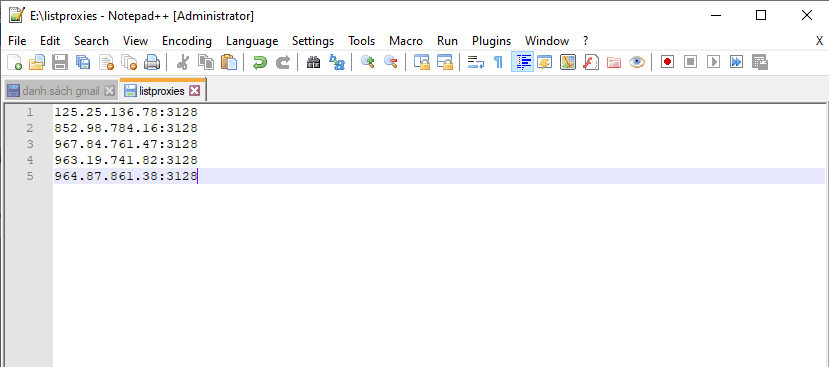Open the Tools menu
The image size is (829, 367).
(362, 41)
